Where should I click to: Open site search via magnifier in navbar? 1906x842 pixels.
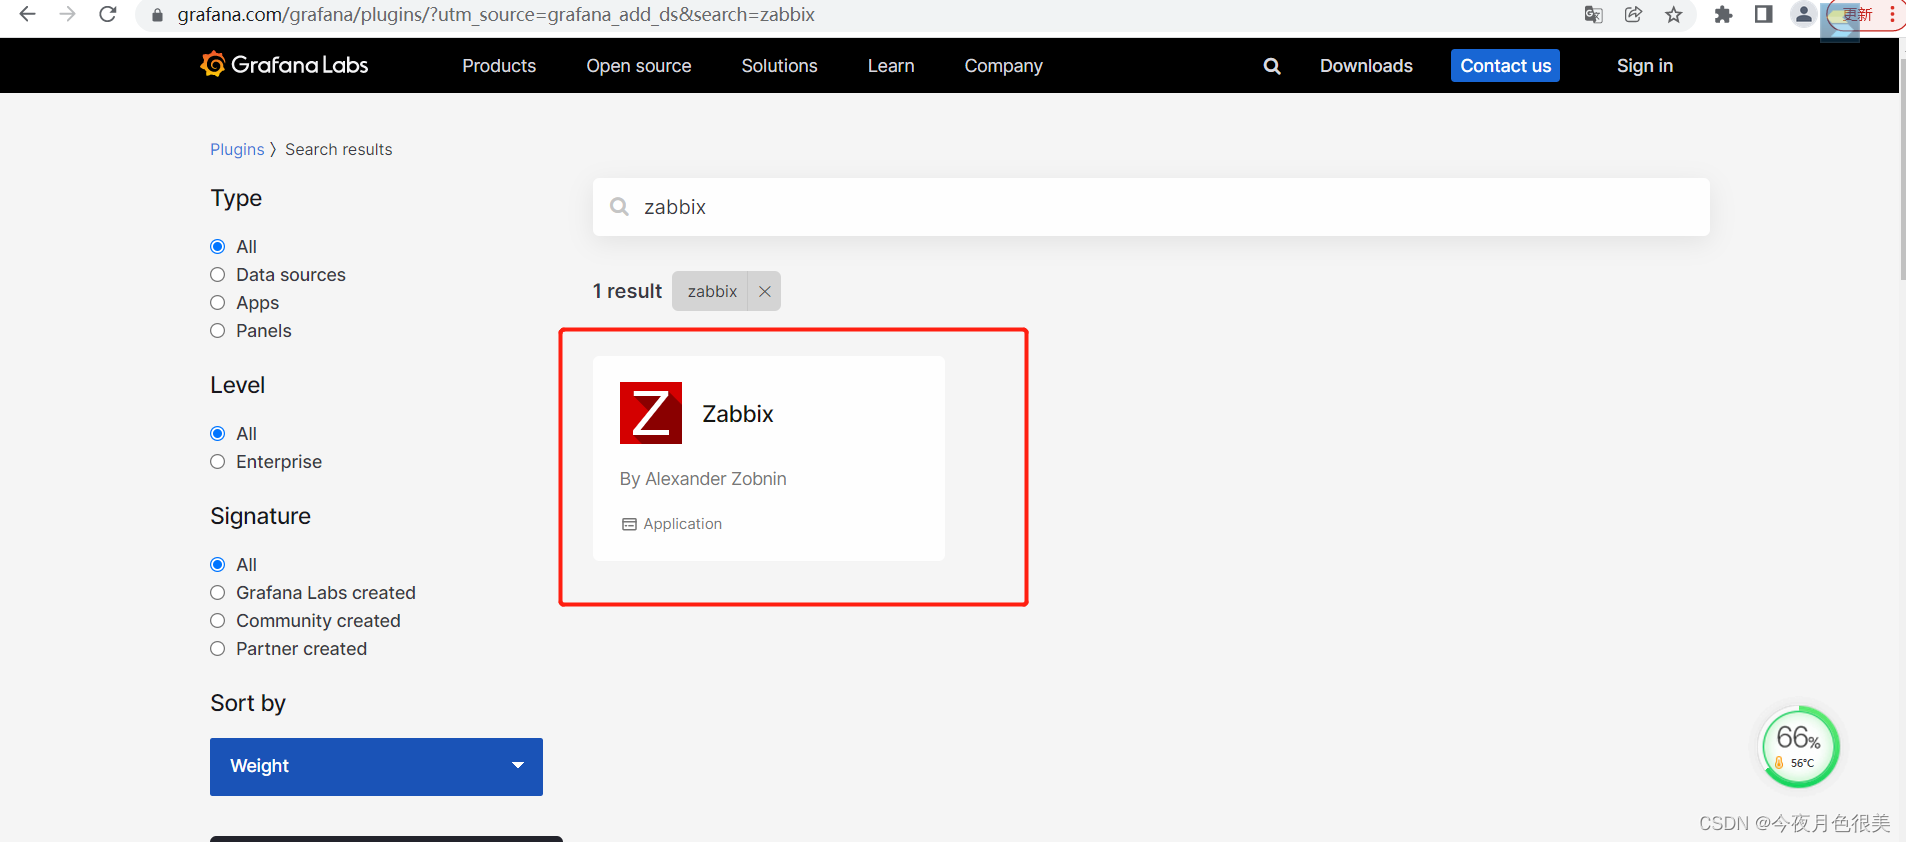[1272, 66]
